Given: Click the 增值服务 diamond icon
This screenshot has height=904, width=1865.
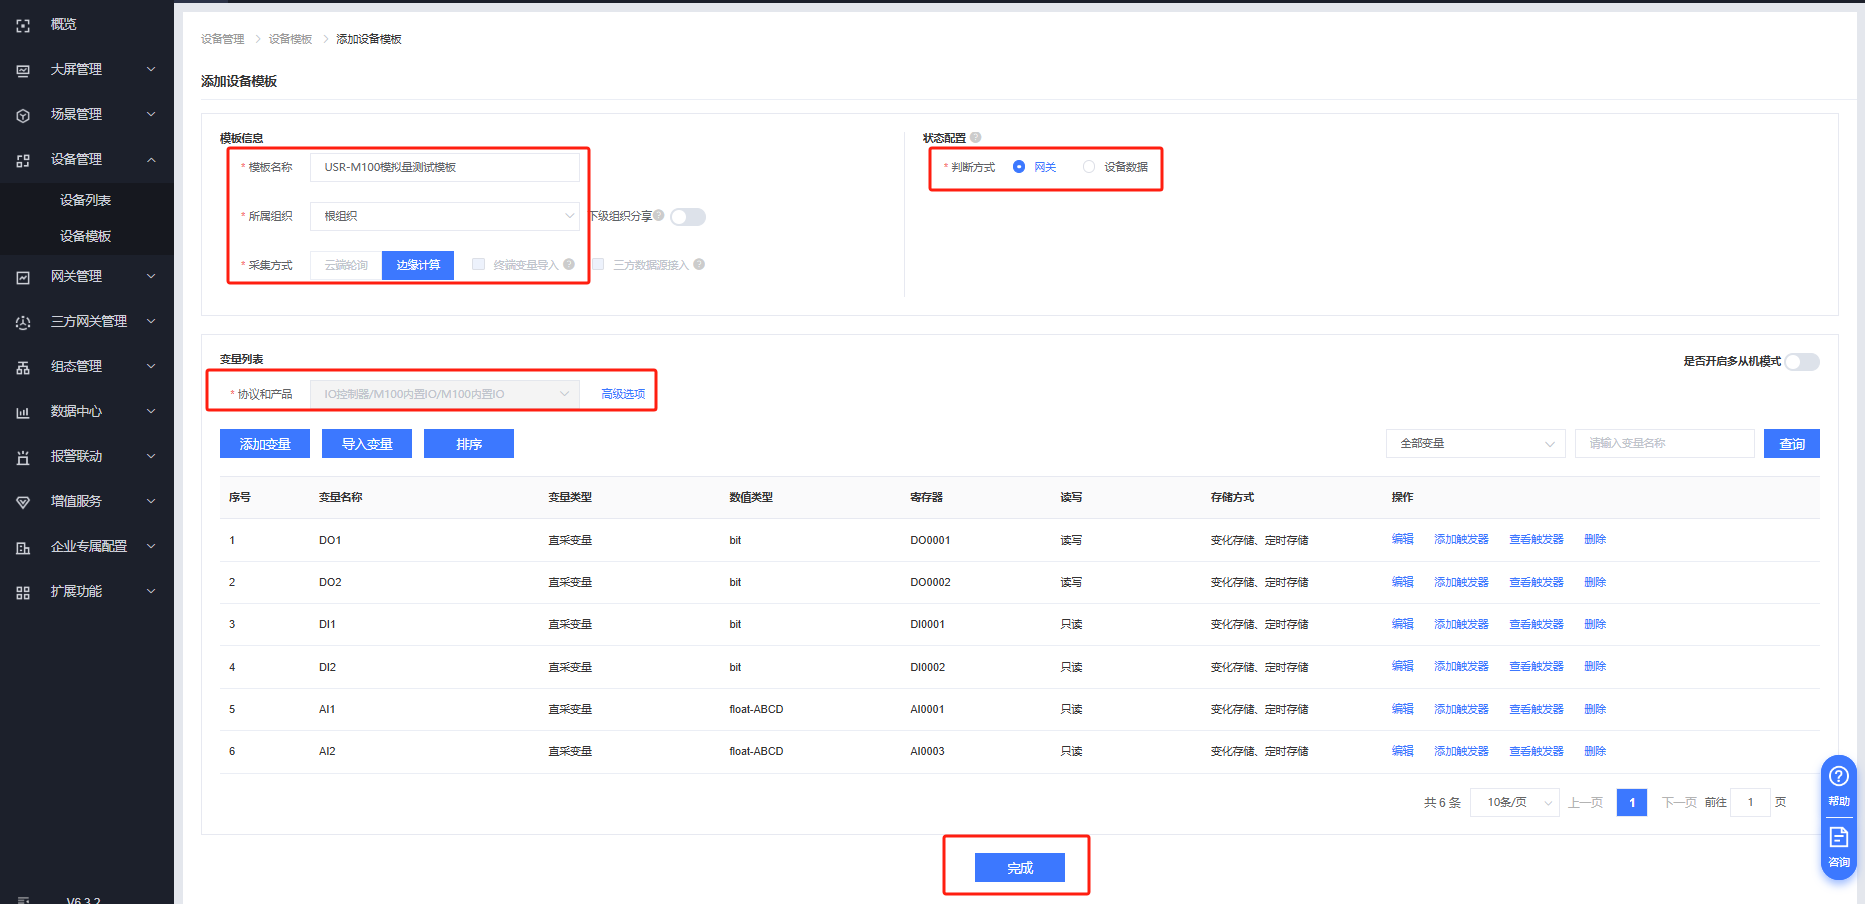Looking at the screenshot, I should [x=23, y=502].
